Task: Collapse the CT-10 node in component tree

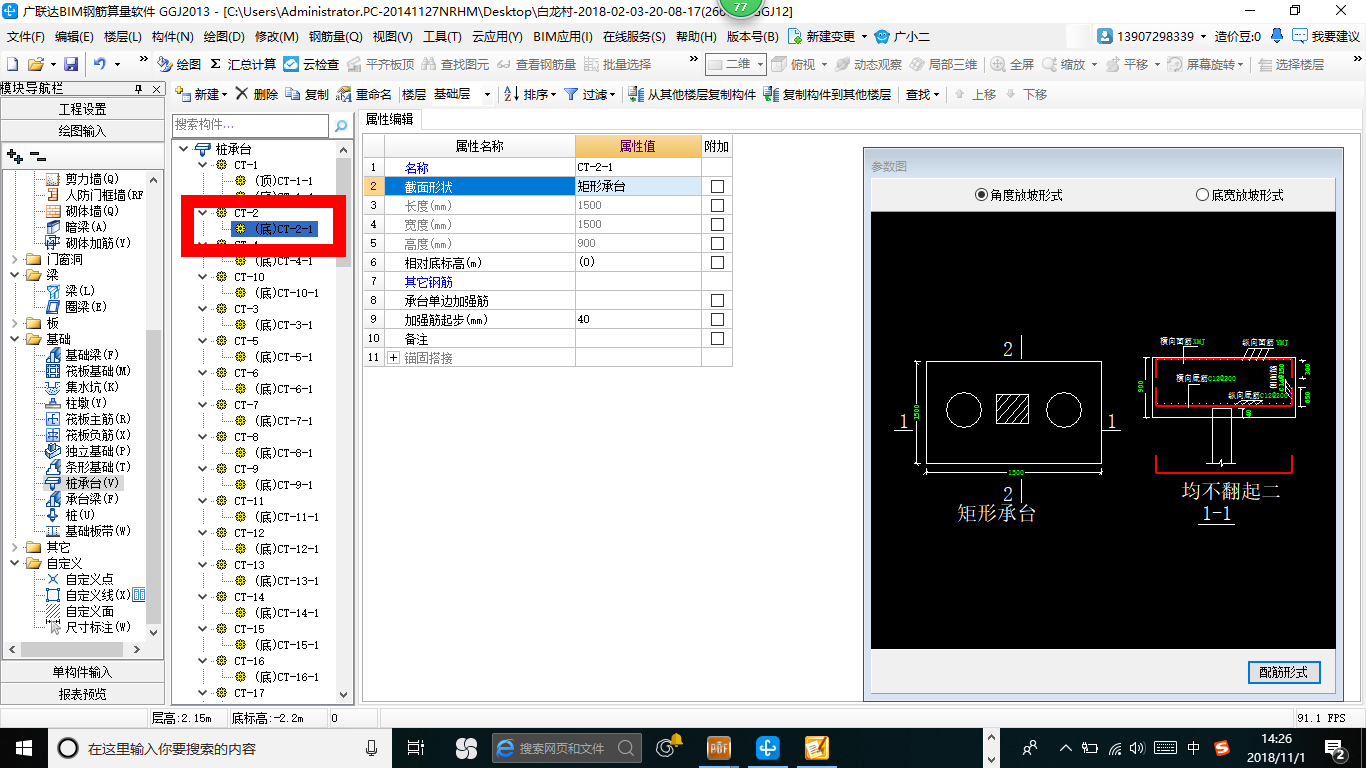Action: coord(203,277)
